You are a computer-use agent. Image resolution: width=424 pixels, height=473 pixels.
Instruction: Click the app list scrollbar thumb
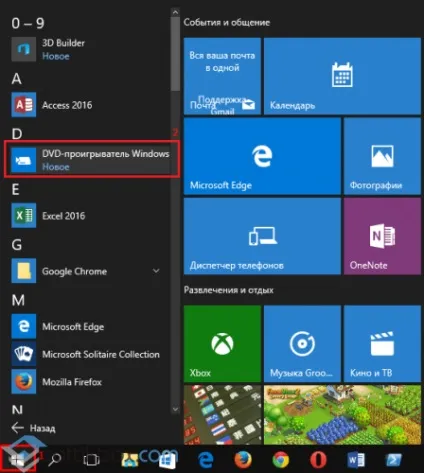click(x=175, y=54)
